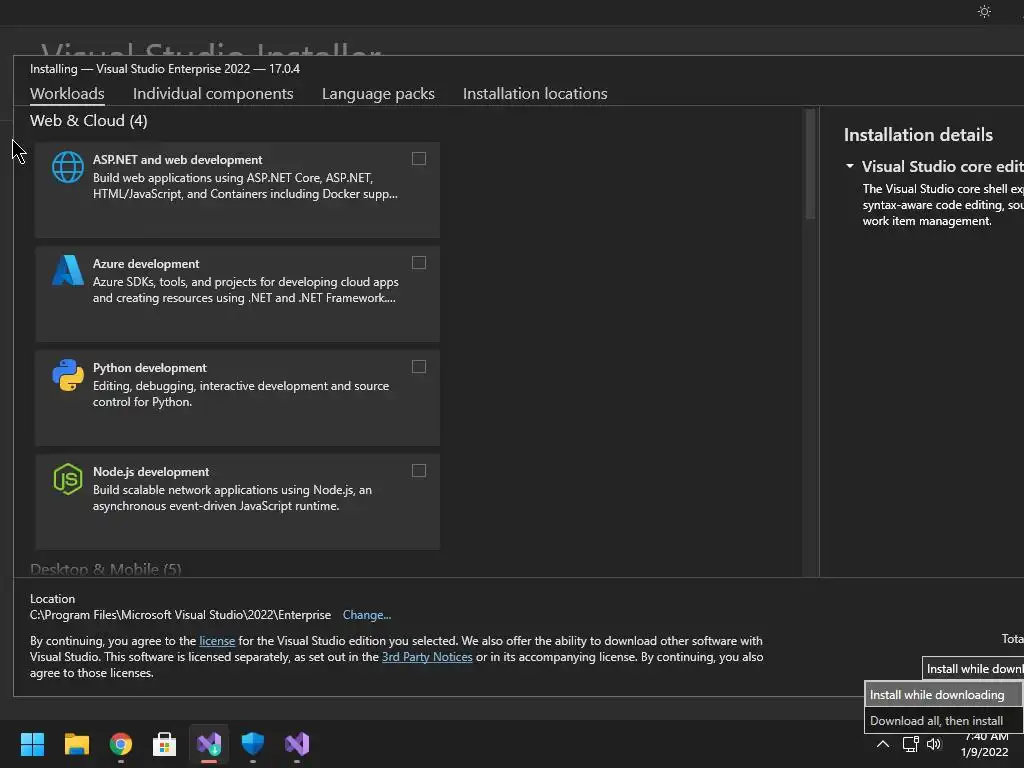Click the install path C:\Program Files text
This screenshot has width=1024, height=768.
pos(180,615)
